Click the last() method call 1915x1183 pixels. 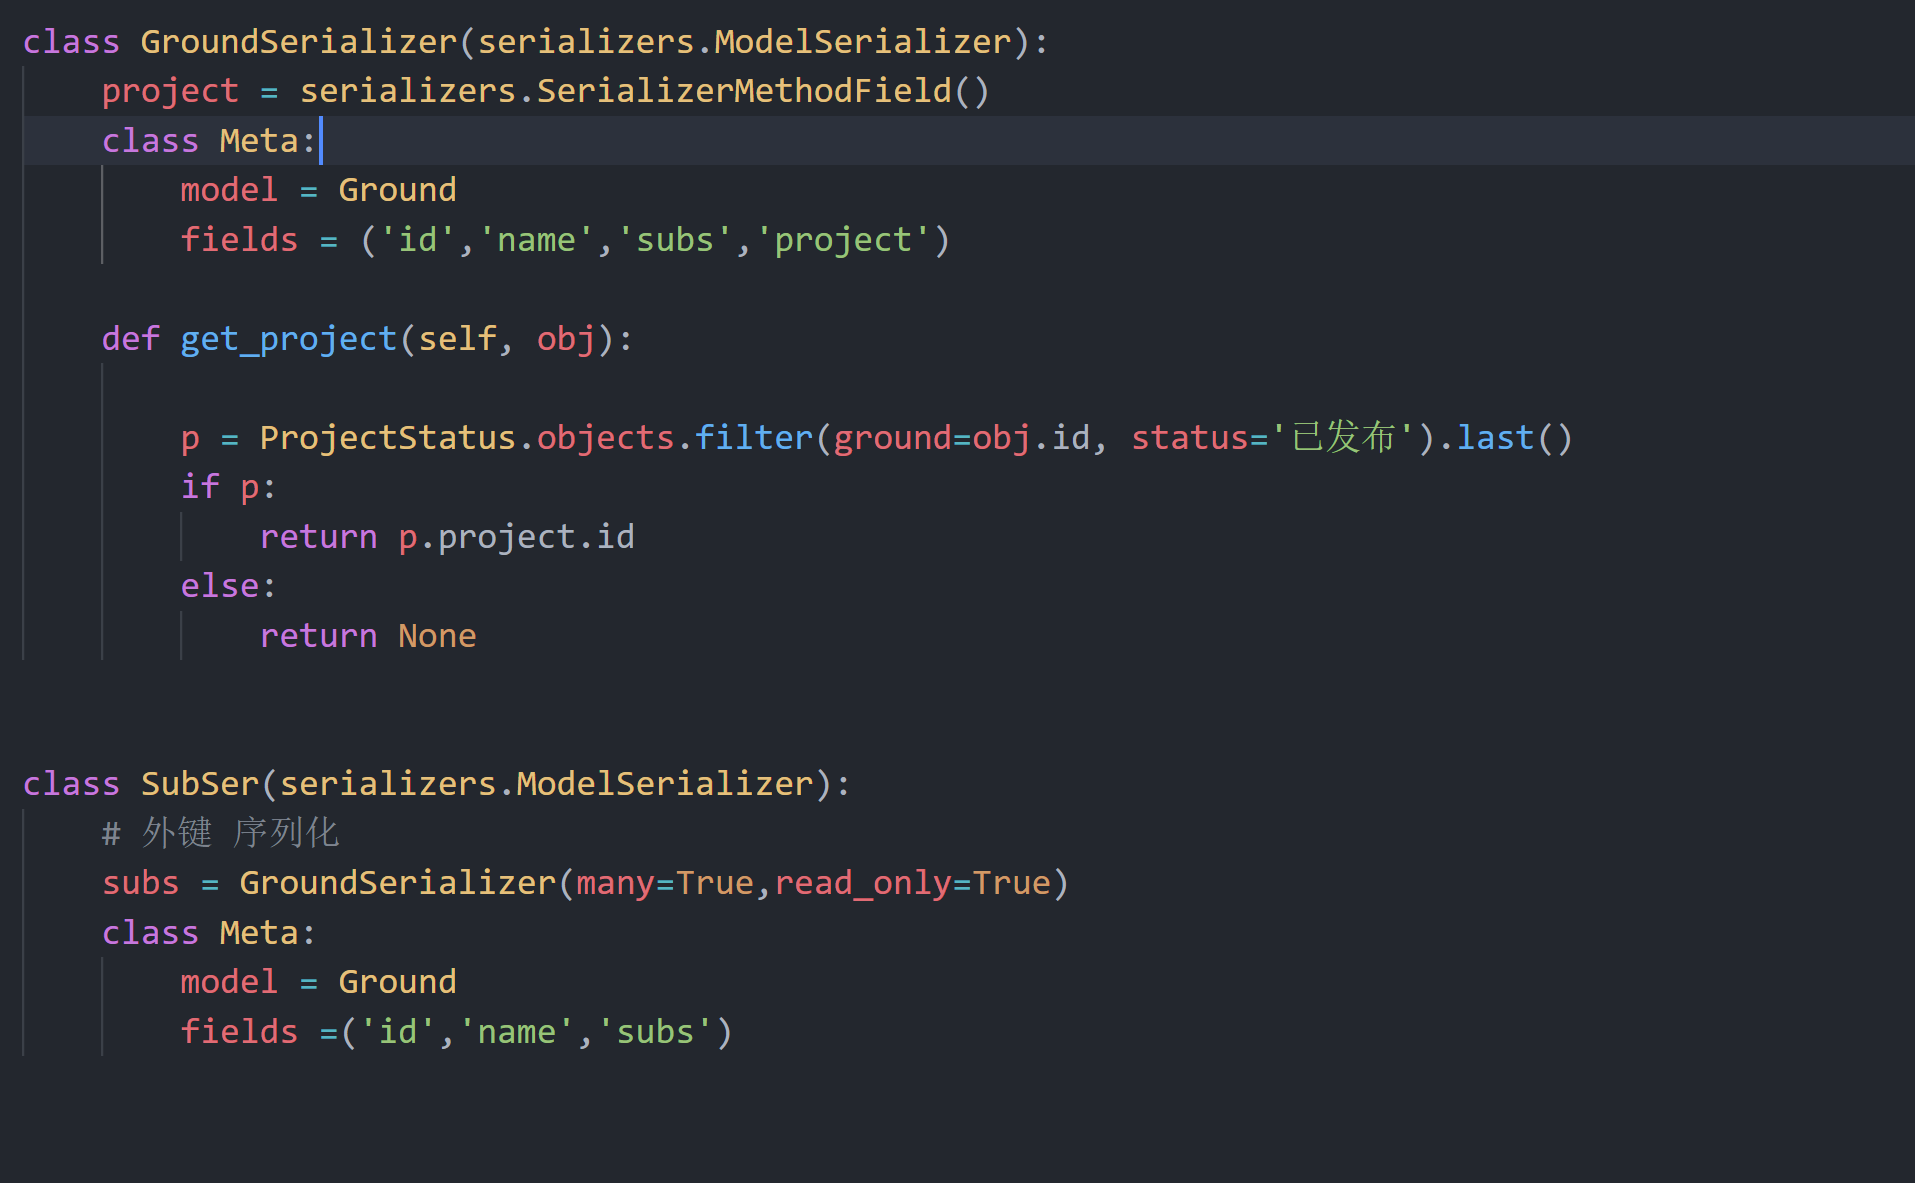pyautogui.click(x=1514, y=438)
